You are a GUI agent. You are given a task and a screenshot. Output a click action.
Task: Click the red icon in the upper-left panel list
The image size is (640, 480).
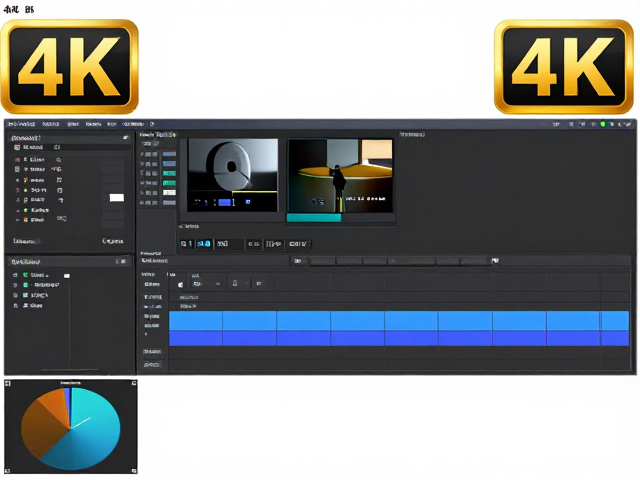click(17, 160)
